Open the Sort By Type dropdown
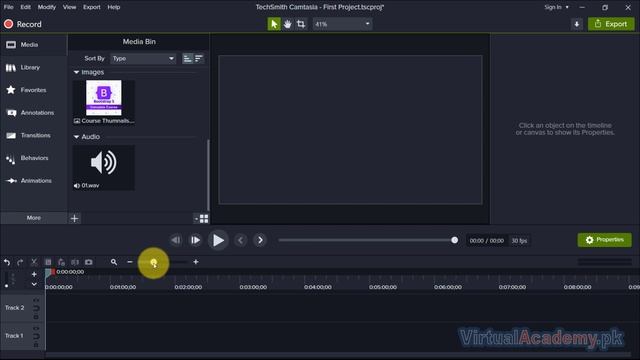This screenshot has height=360, width=640. tap(143, 59)
